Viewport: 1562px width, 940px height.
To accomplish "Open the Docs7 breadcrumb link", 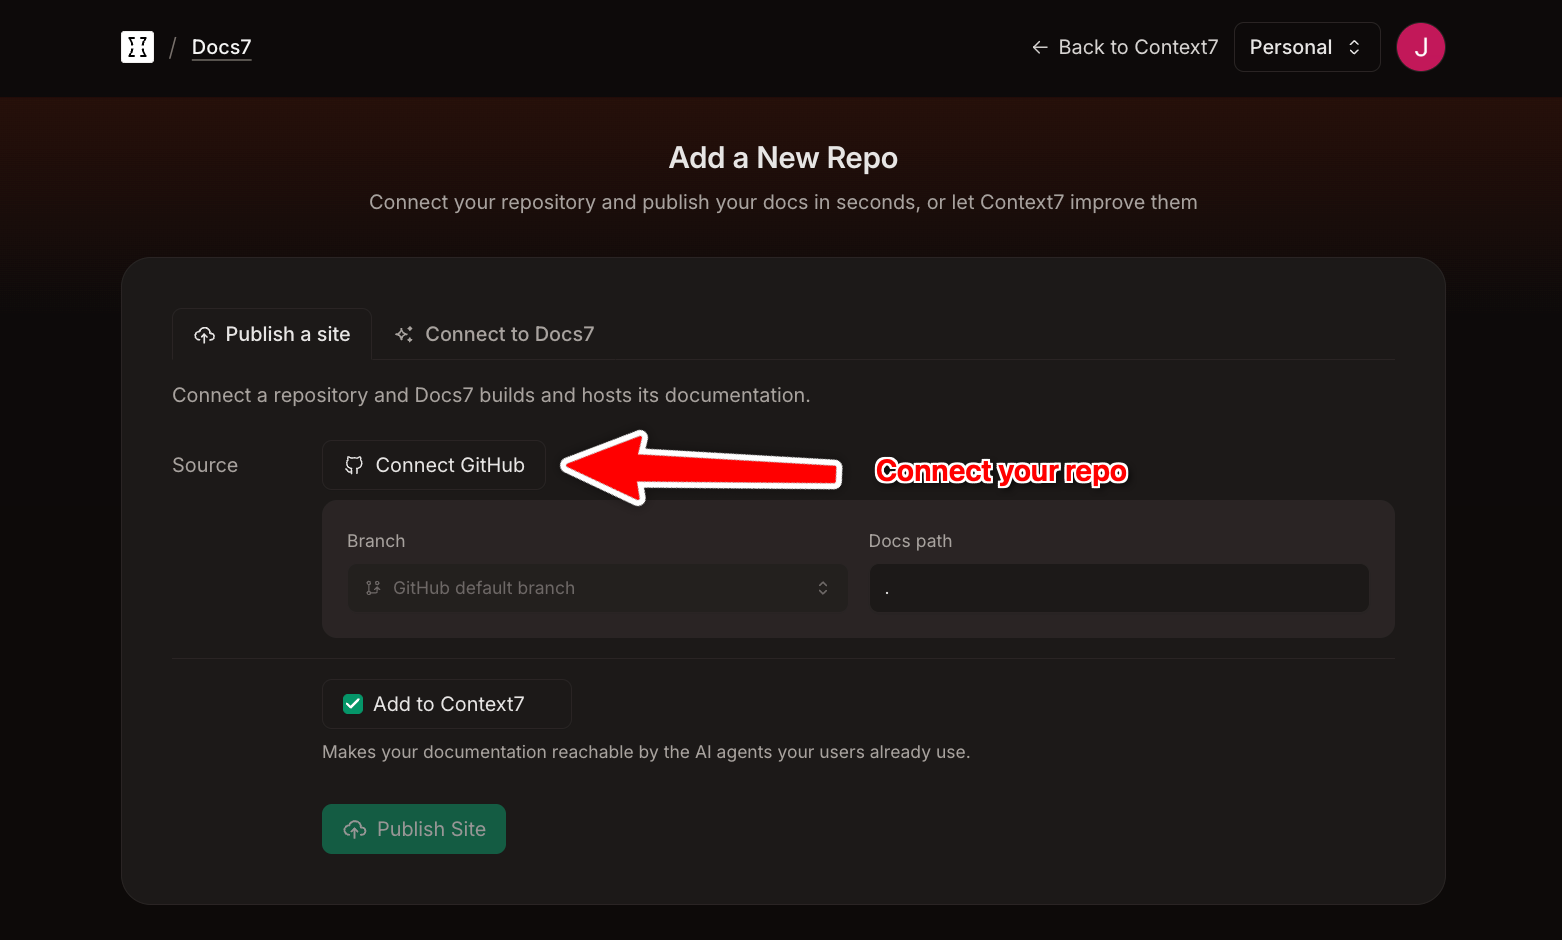I will (221, 47).
